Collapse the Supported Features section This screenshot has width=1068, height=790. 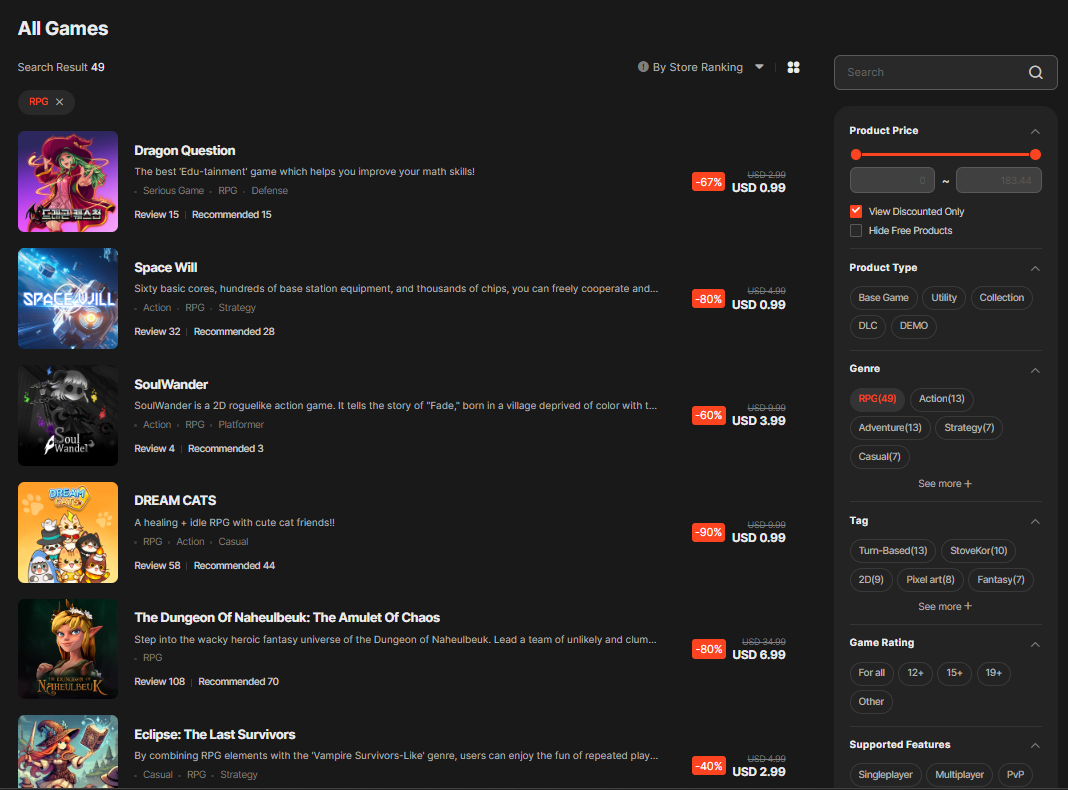click(x=1035, y=745)
